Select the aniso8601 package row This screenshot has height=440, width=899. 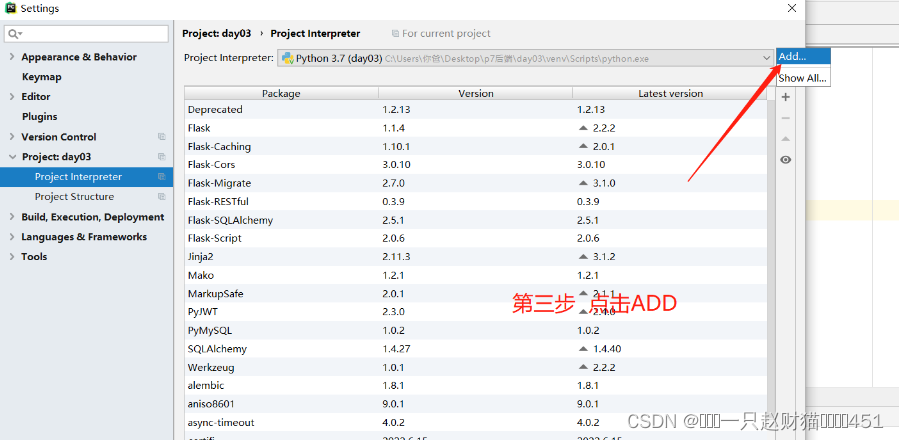point(475,404)
